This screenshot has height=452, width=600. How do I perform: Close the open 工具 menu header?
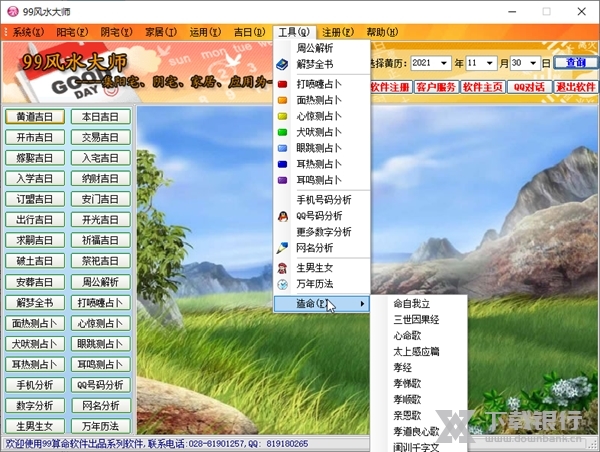click(x=294, y=32)
